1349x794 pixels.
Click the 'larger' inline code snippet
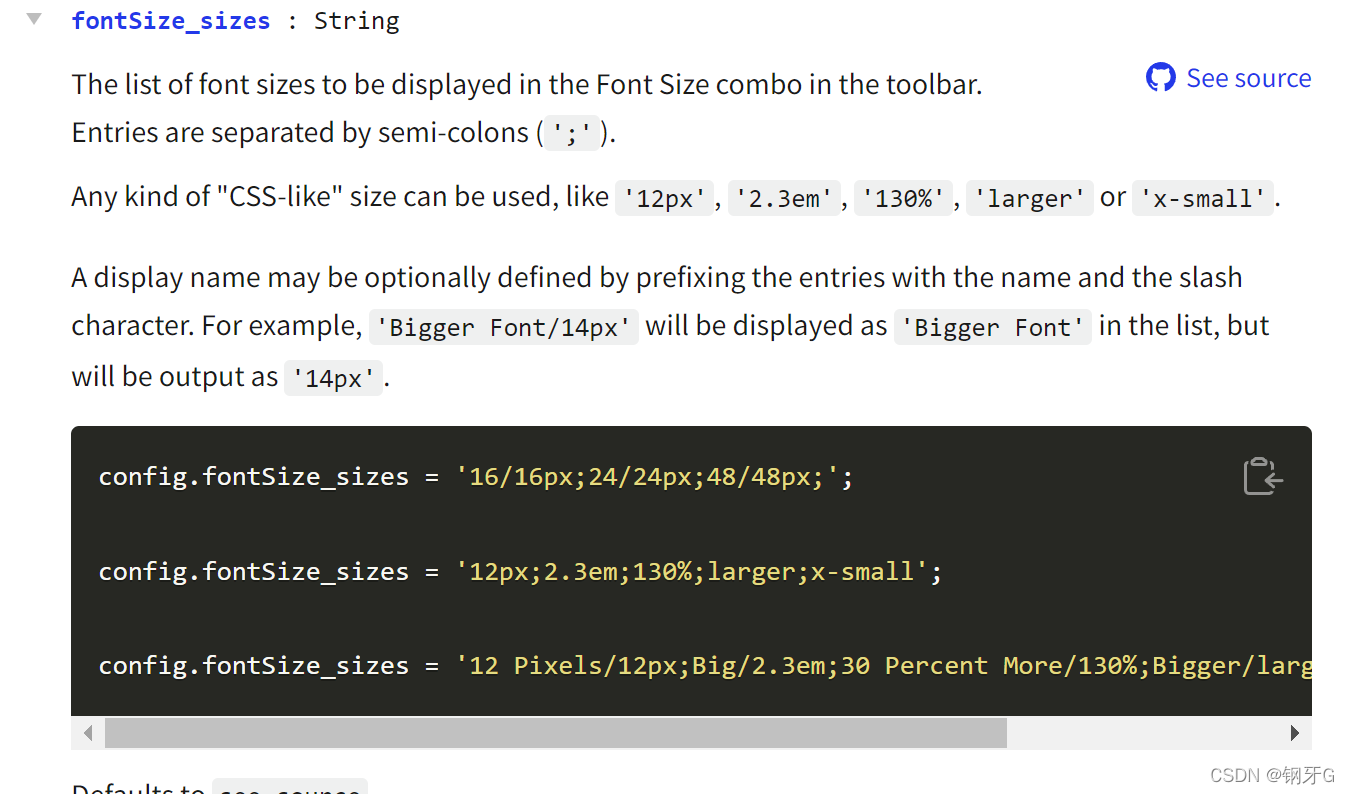pos(1029,198)
